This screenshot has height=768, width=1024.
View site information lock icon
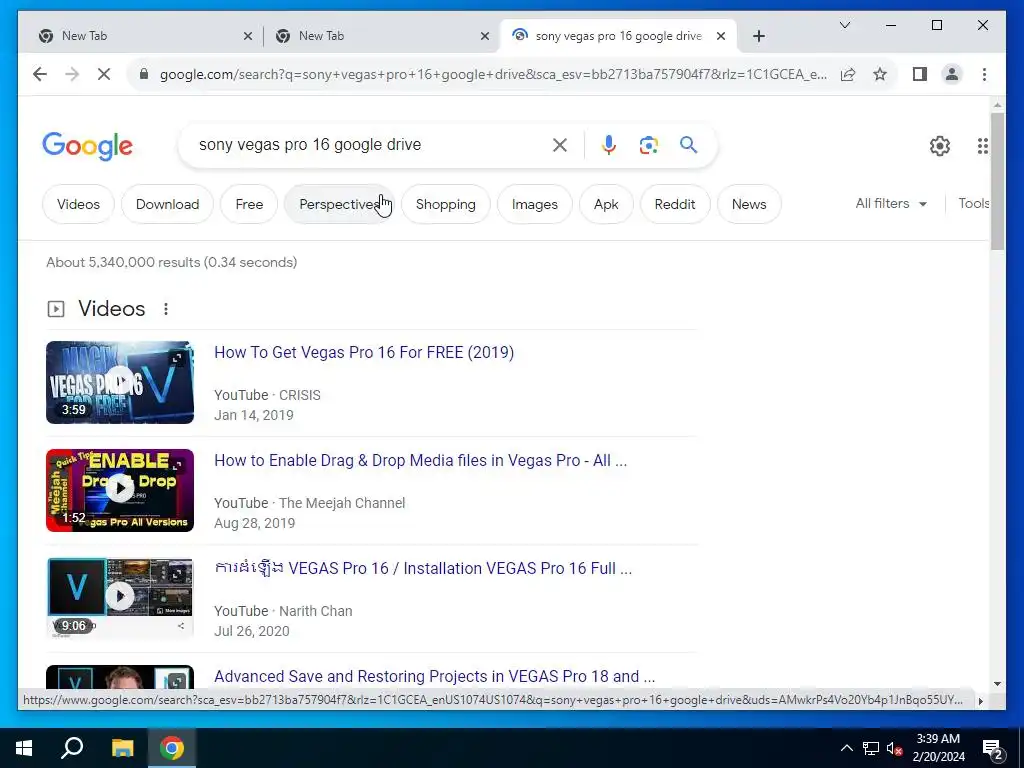[144, 74]
